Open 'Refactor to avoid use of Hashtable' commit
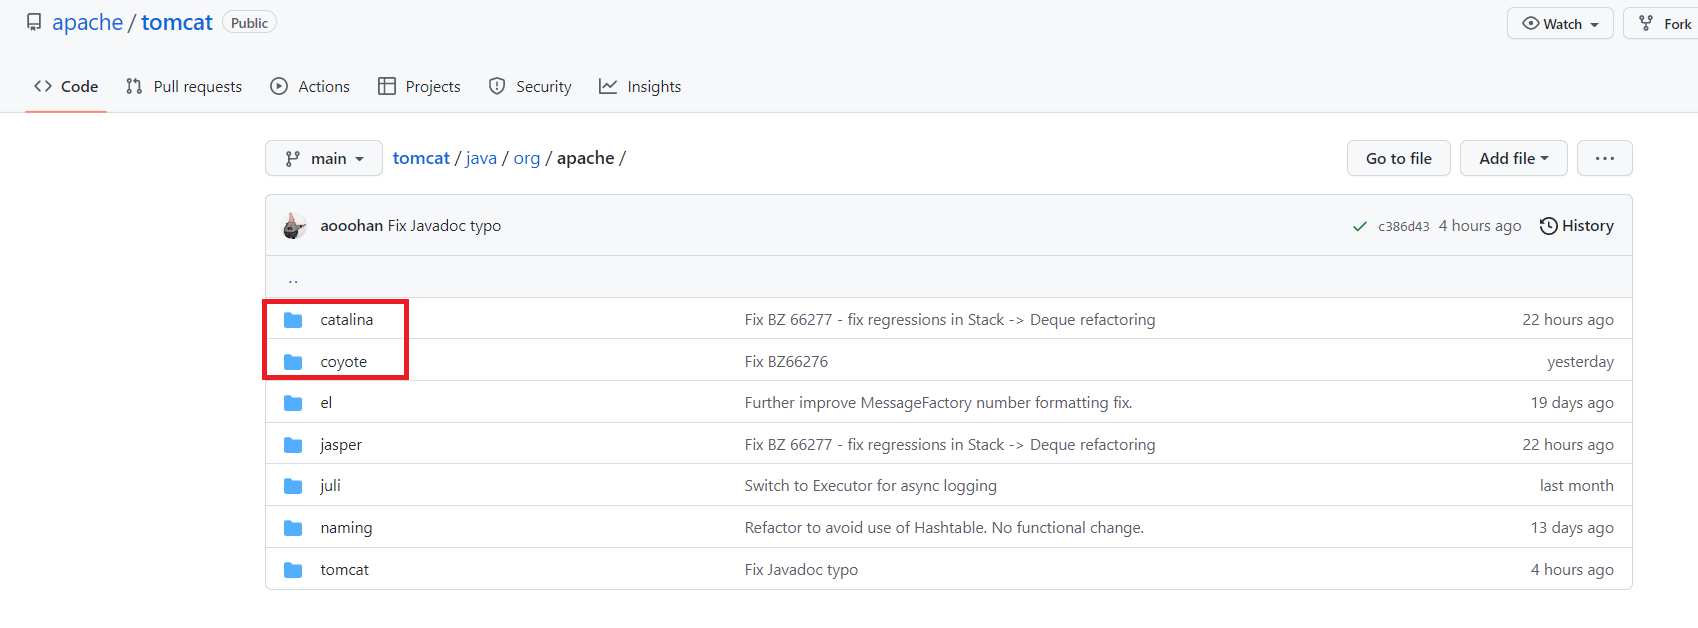Viewport: 1698px width, 628px height. 944,528
